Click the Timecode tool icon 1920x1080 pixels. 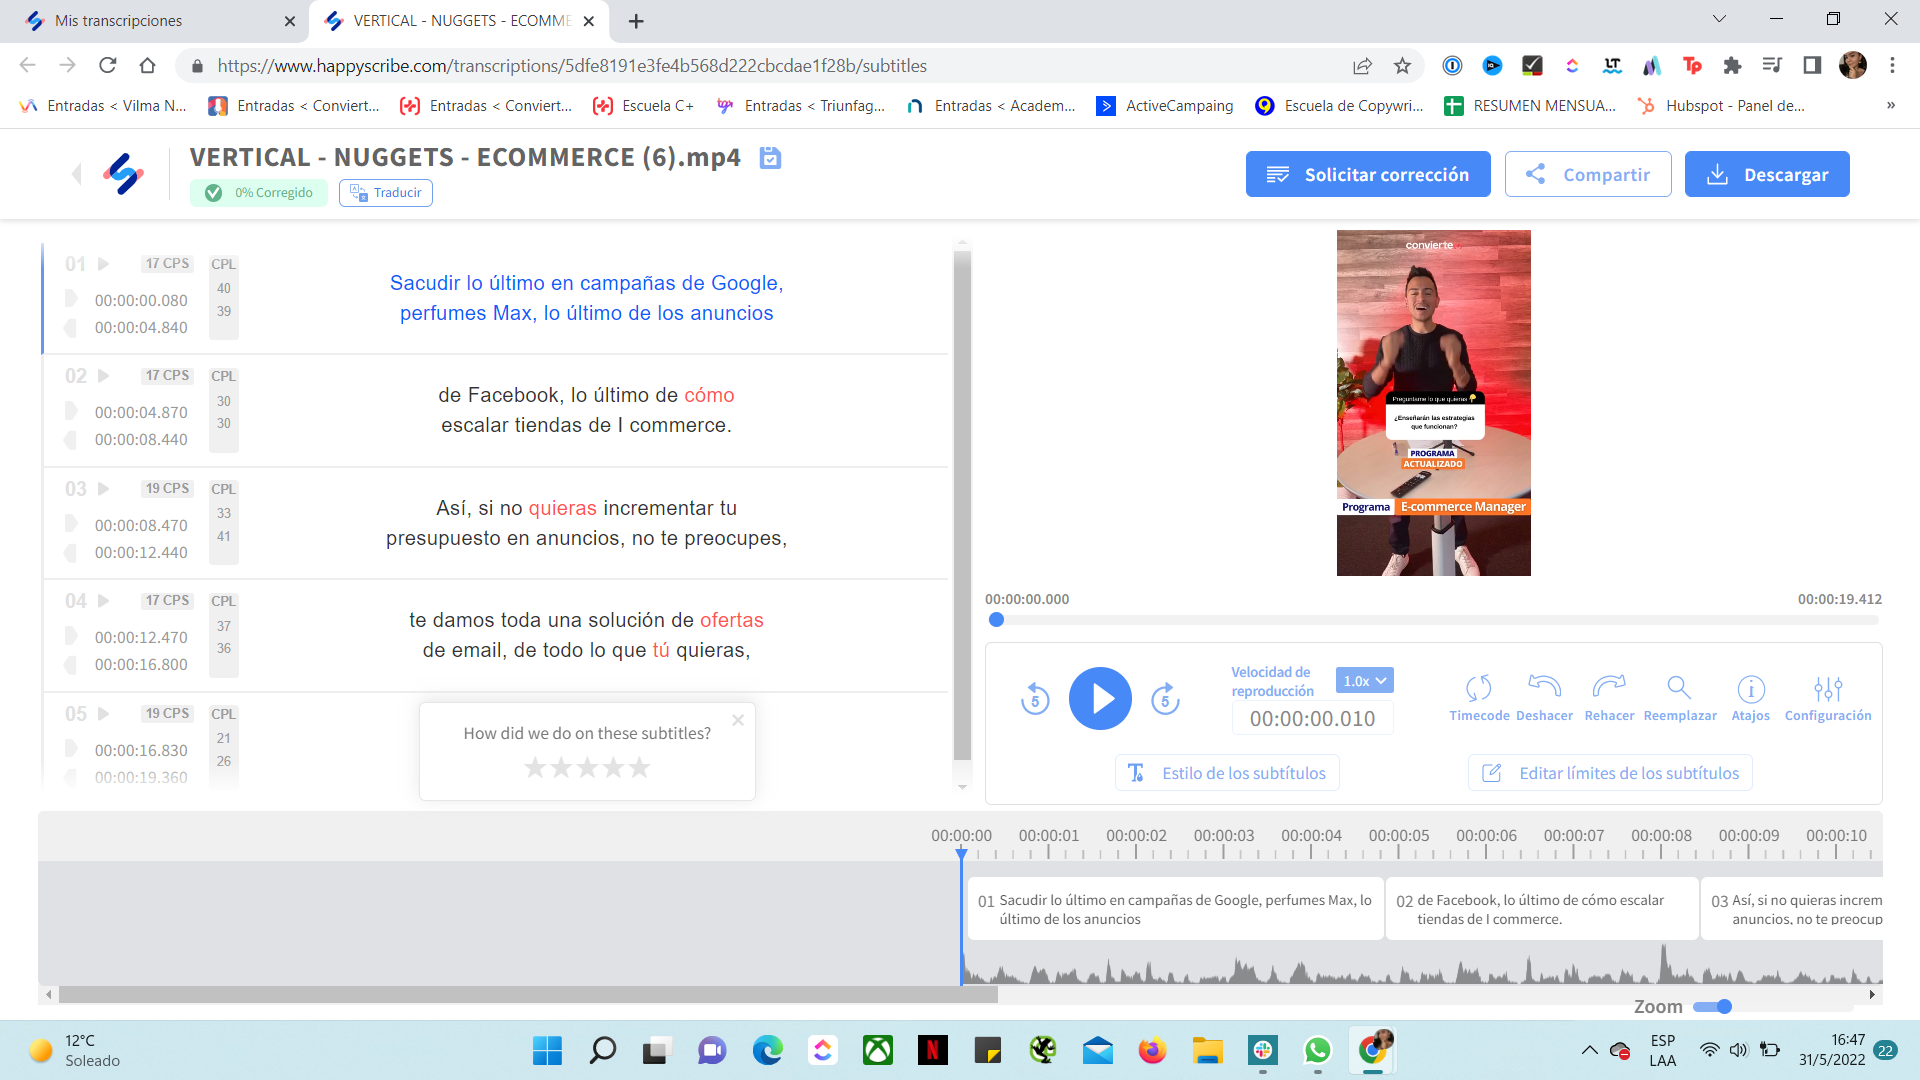pyautogui.click(x=1479, y=690)
